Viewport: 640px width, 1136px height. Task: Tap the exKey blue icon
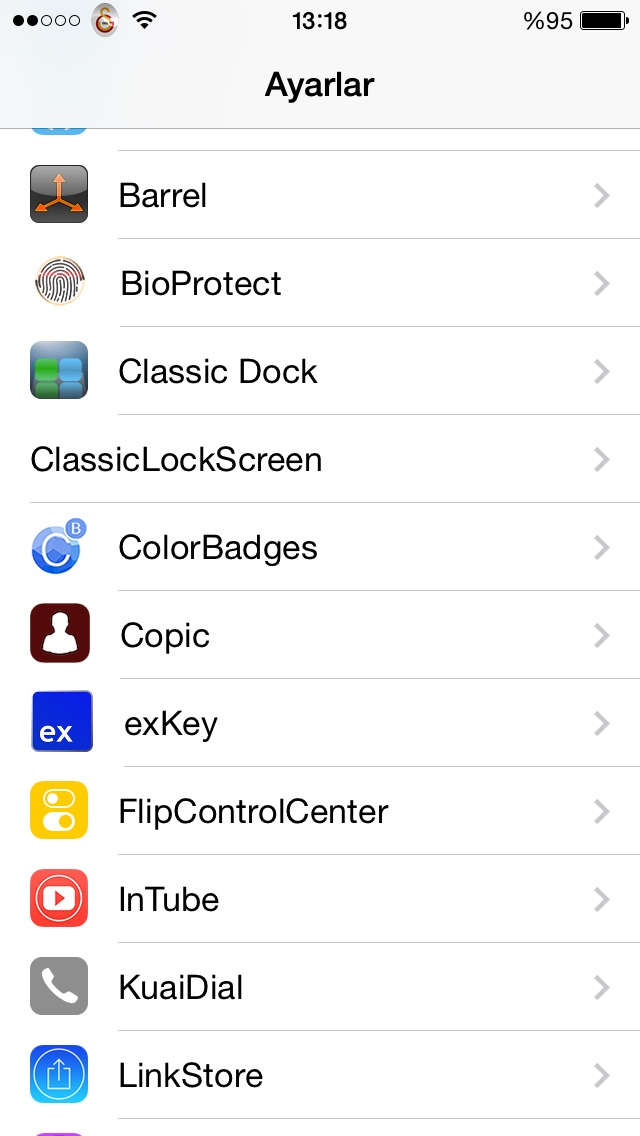(62, 721)
